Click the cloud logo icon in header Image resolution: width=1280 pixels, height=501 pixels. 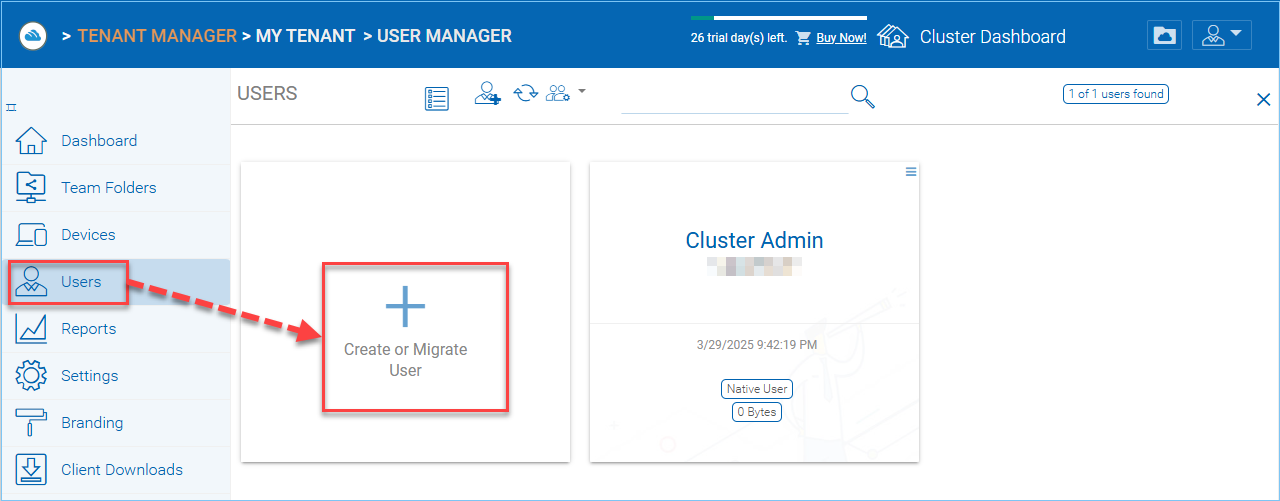[33, 36]
